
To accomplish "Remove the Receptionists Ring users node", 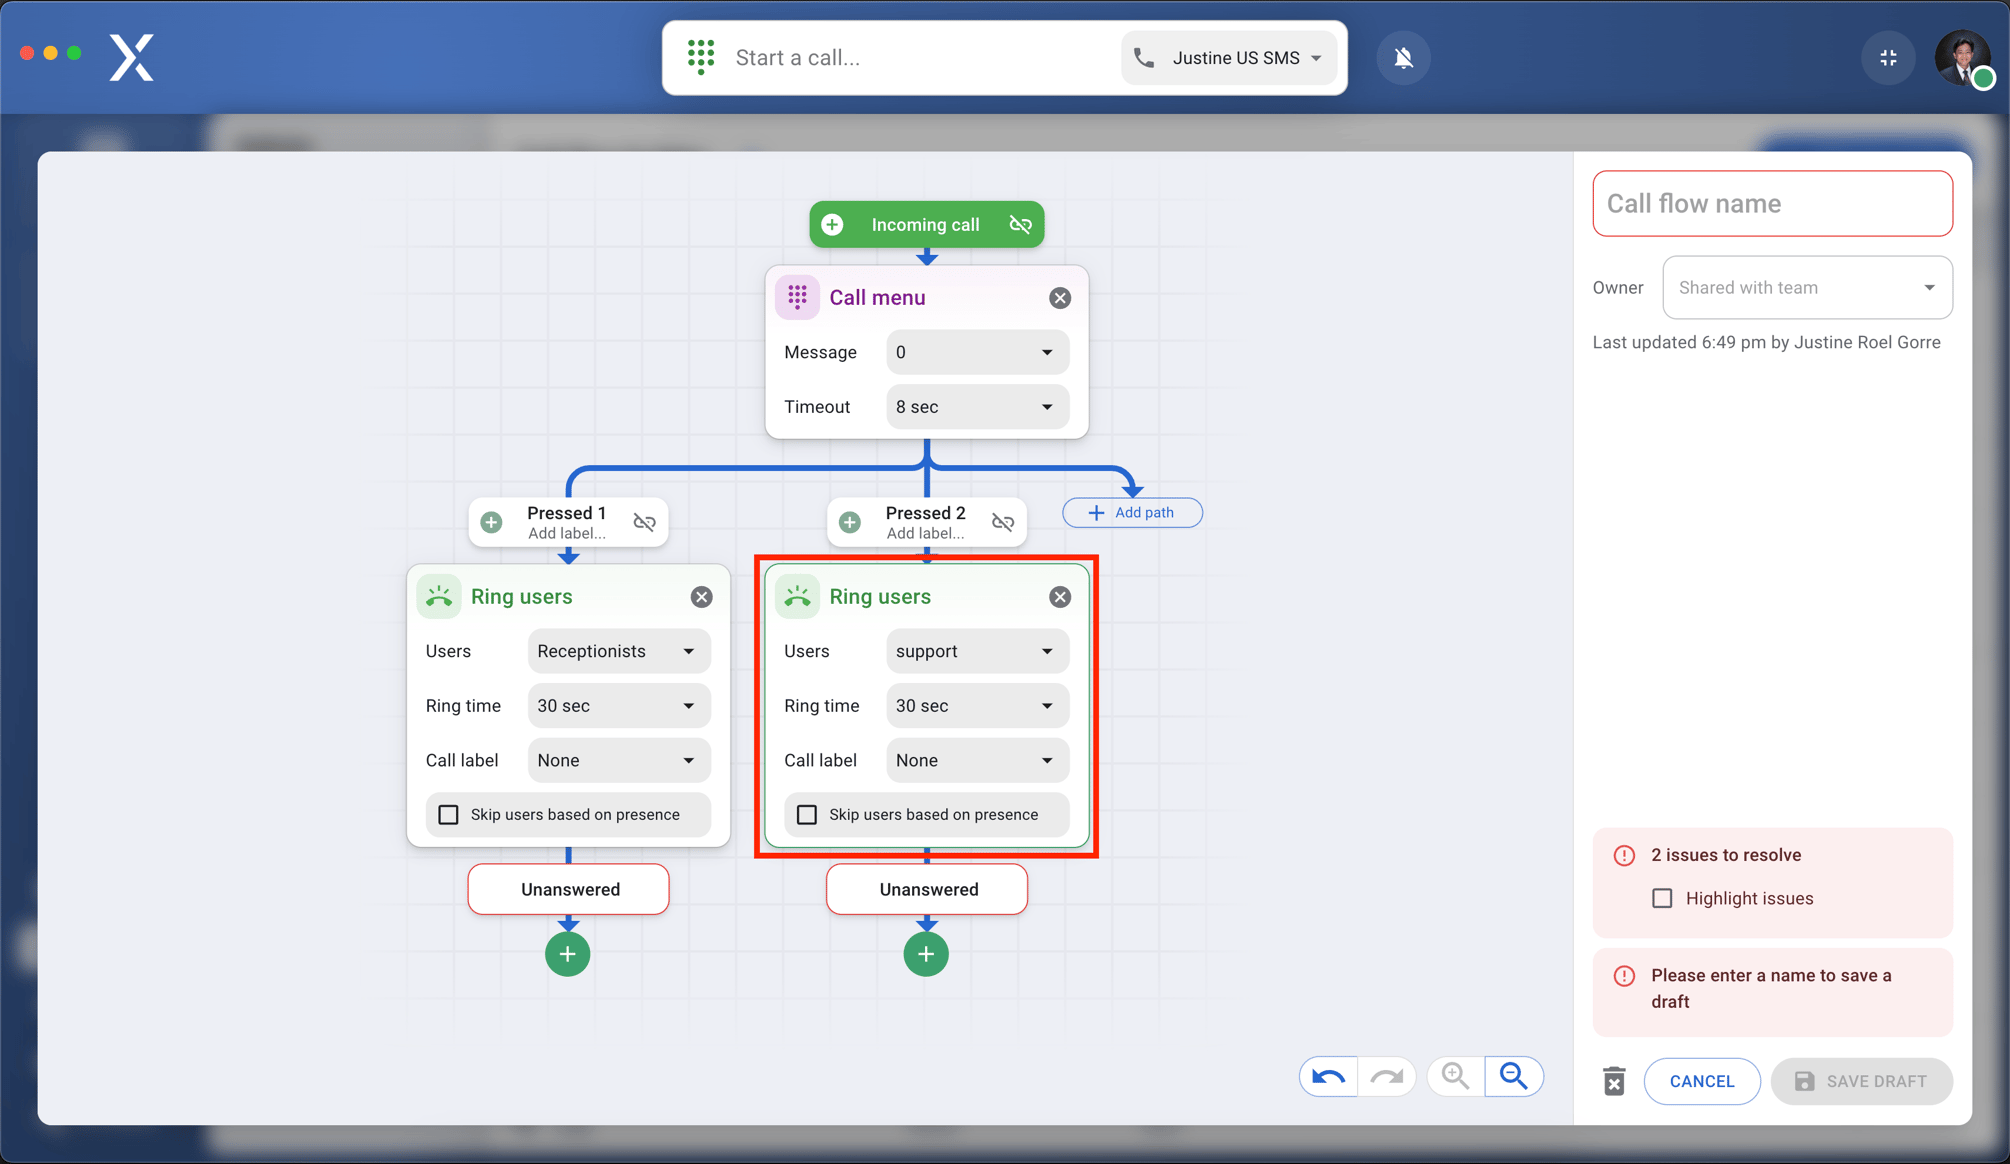I will tap(702, 597).
